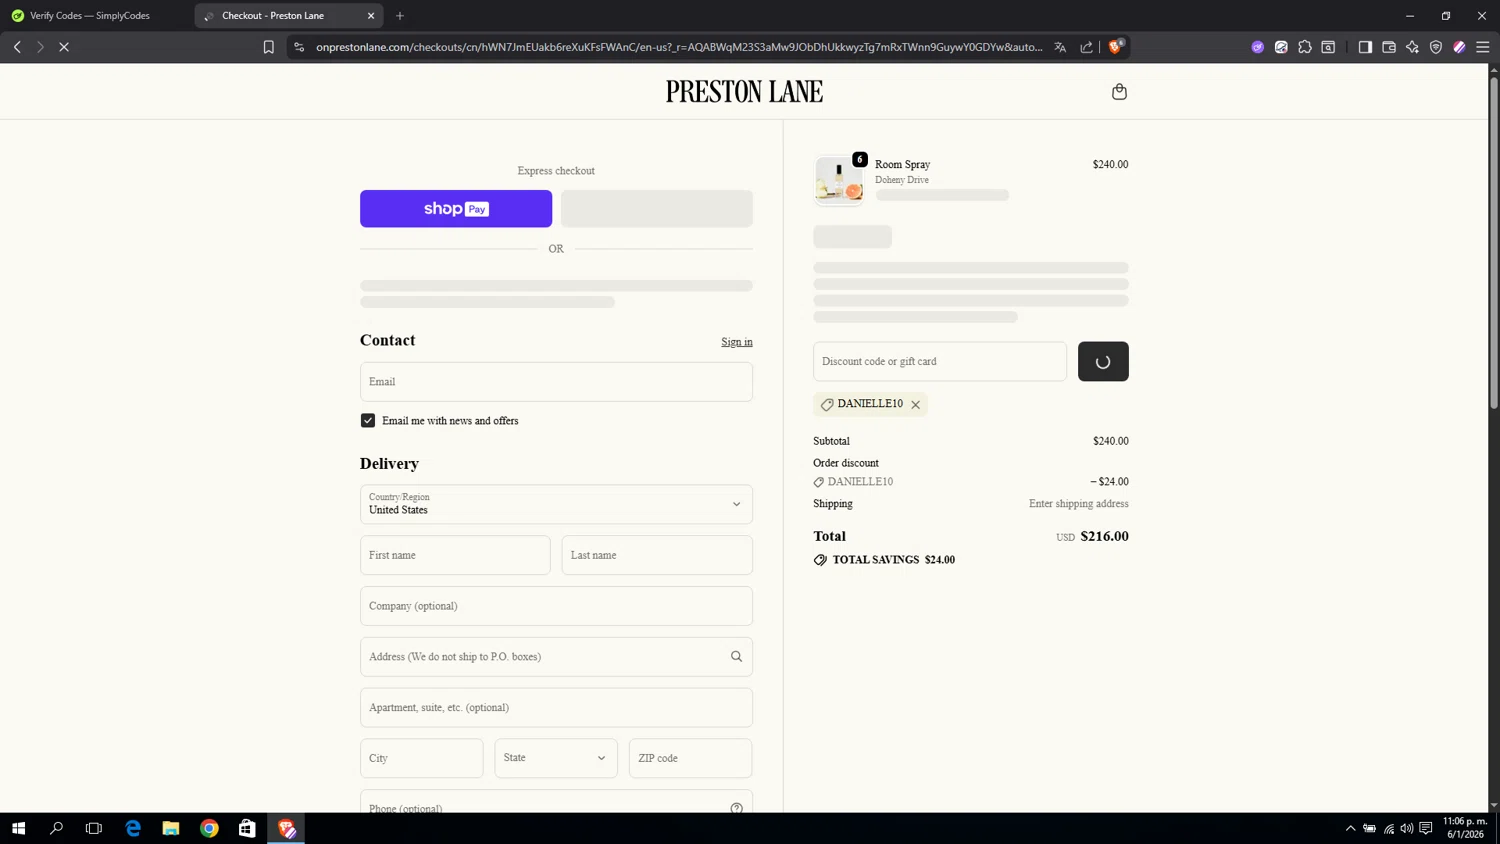Screen dimensions: 1500x844
Task: Click the browser address bar URL
Action: (679, 47)
